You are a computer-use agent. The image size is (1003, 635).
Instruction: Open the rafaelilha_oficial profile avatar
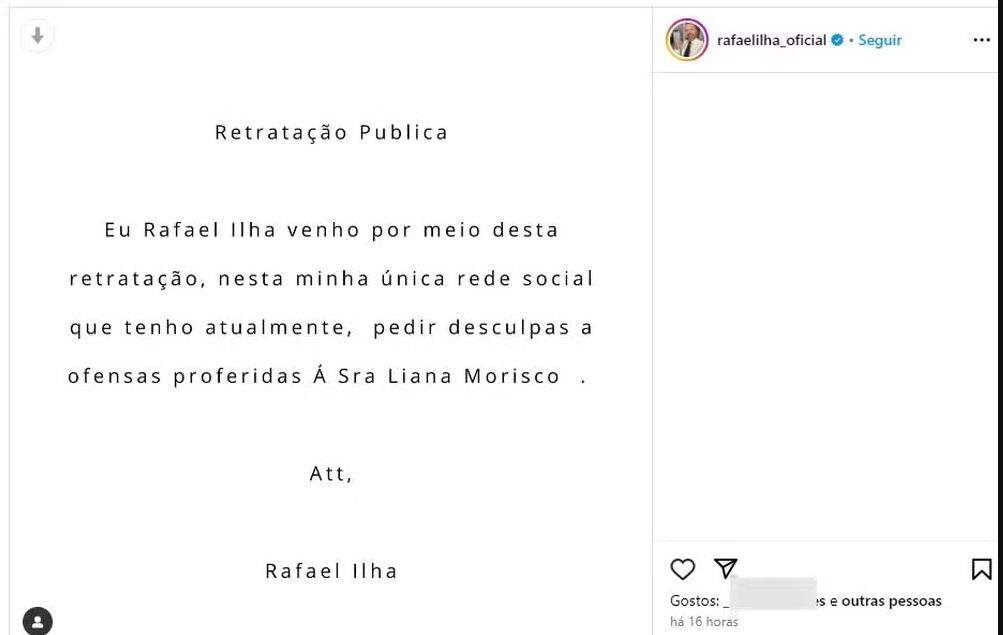(686, 40)
